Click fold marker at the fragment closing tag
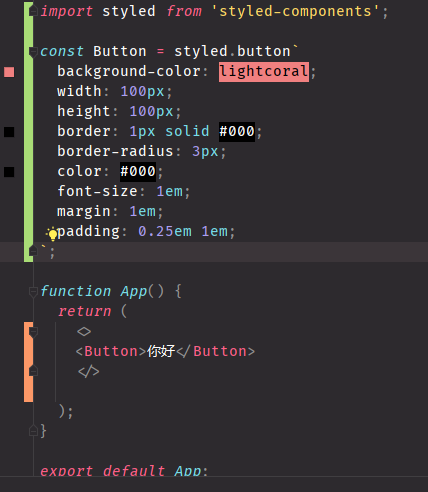The width and height of the screenshot is (428, 492). coord(33,371)
